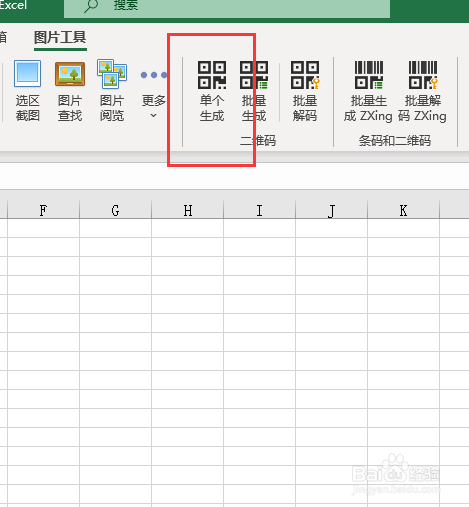Open the 图片阅览 picture viewer tool
This screenshot has height=507, width=469.
[x=112, y=91]
